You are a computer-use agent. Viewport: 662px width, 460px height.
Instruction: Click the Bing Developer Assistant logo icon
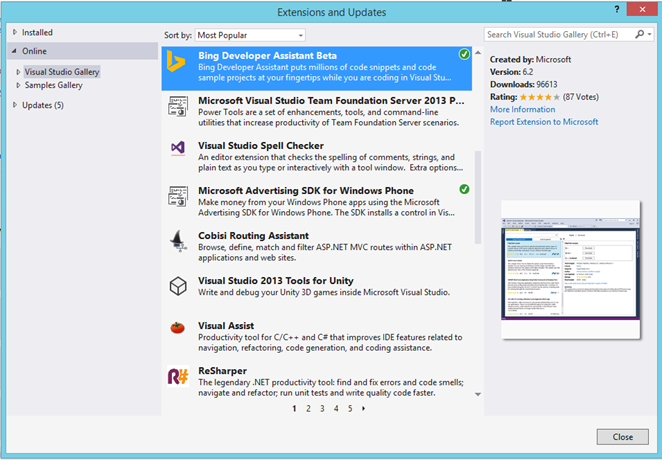click(x=178, y=63)
